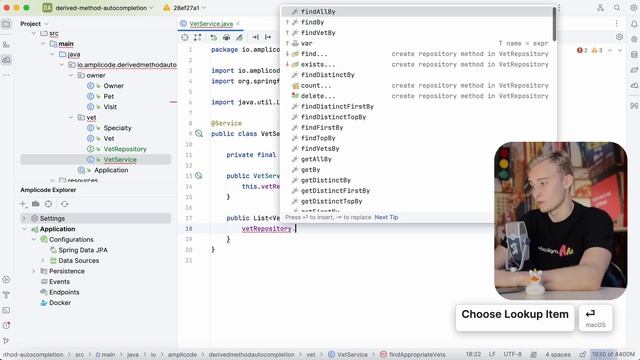The height and width of the screenshot is (360, 640).
Task: Choose count... completion item
Action: pos(417,86)
